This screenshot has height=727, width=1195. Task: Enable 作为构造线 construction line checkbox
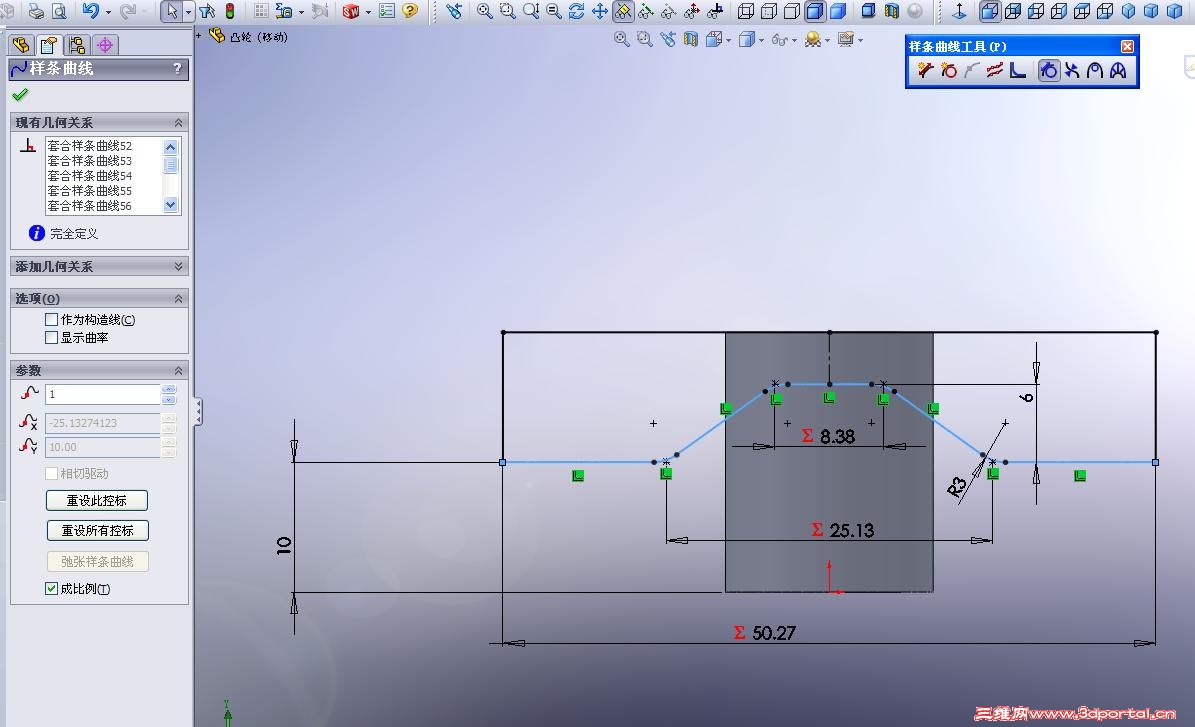pyautogui.click(x=52, y=319)
